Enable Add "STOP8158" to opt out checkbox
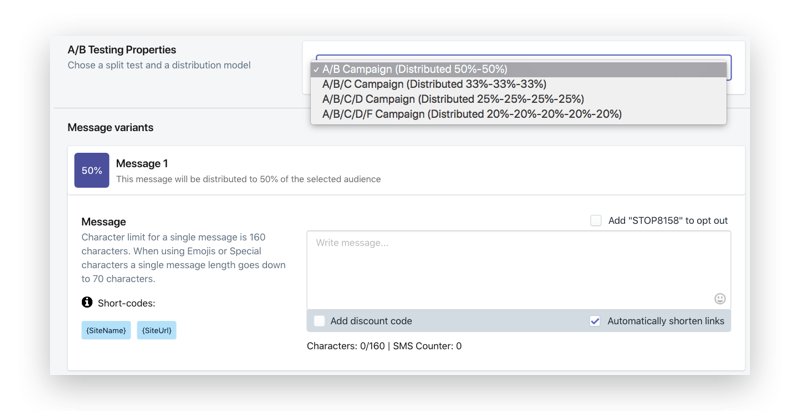The height and width of the screenshot is (411, 800). [x=596, y=220]
